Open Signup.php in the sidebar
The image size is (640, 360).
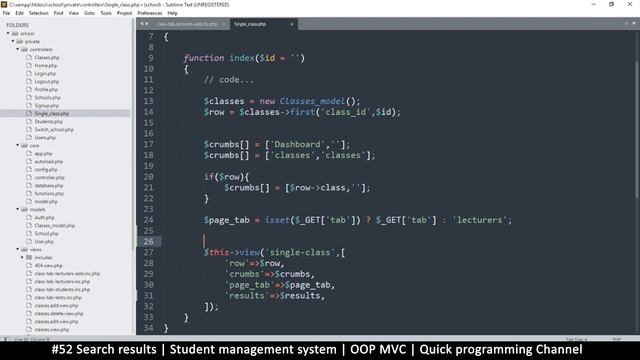[47, 106]
